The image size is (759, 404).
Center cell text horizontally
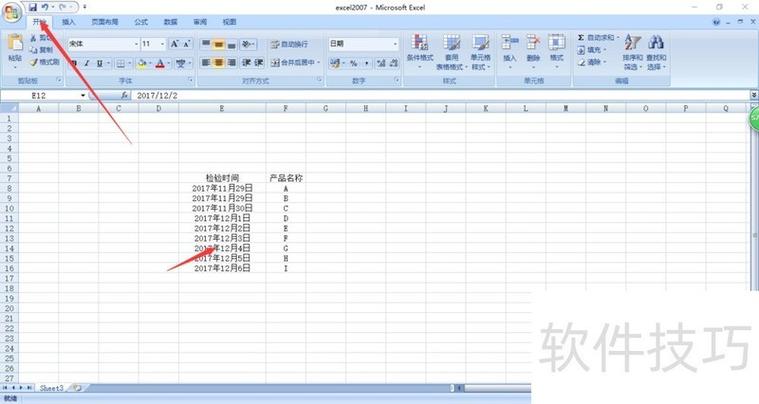pyautogui.click(x=219, y=62)
